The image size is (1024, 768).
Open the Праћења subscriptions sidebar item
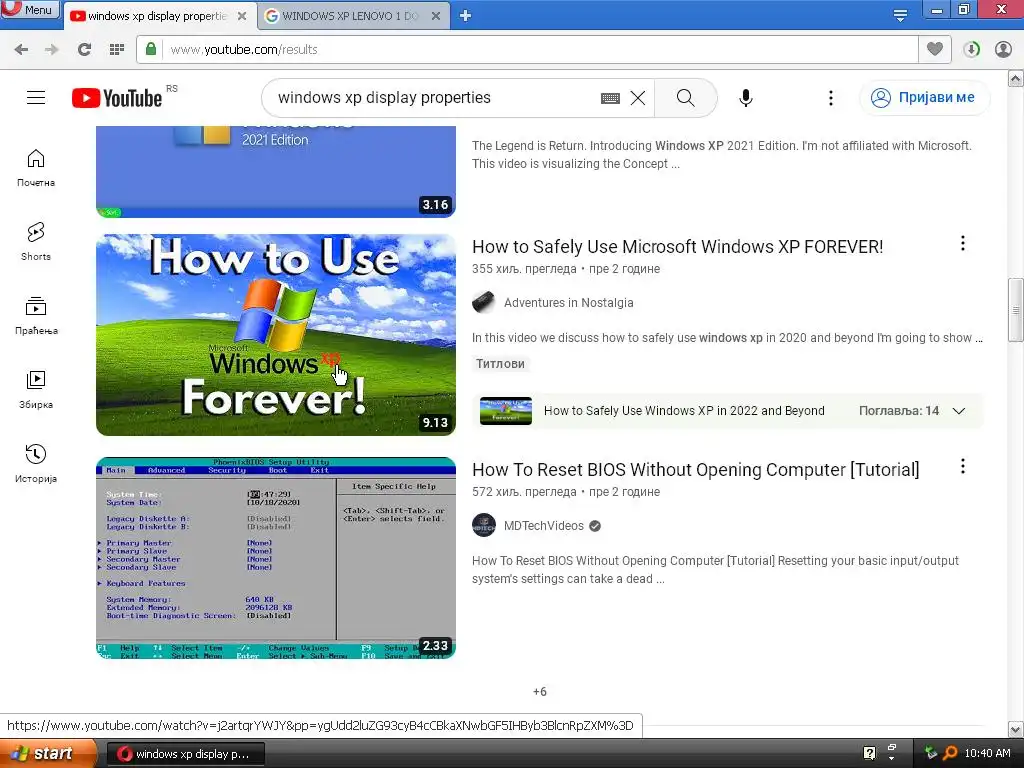[36, 316]
